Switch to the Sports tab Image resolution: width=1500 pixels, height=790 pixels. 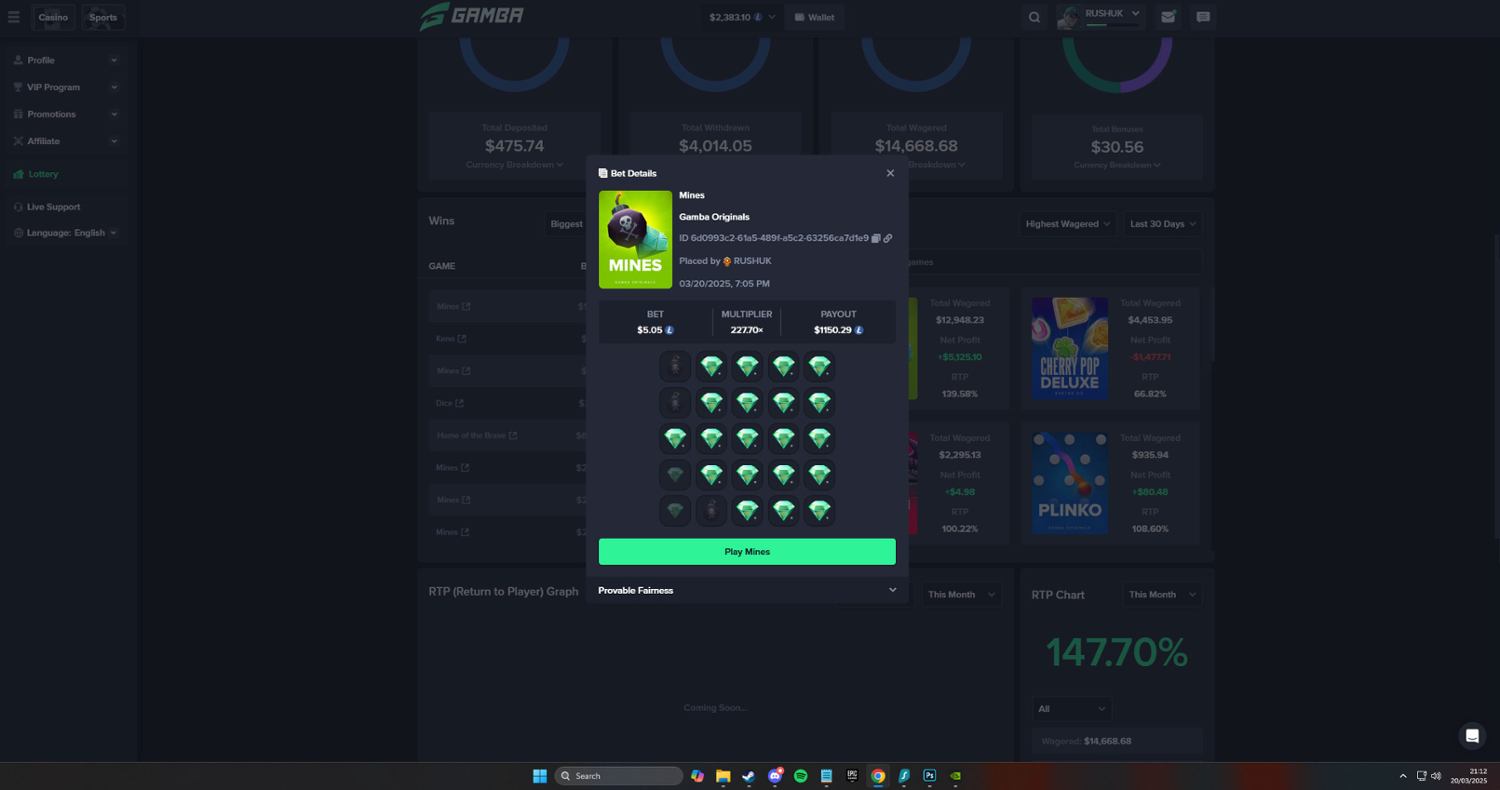tap(102, 17)
